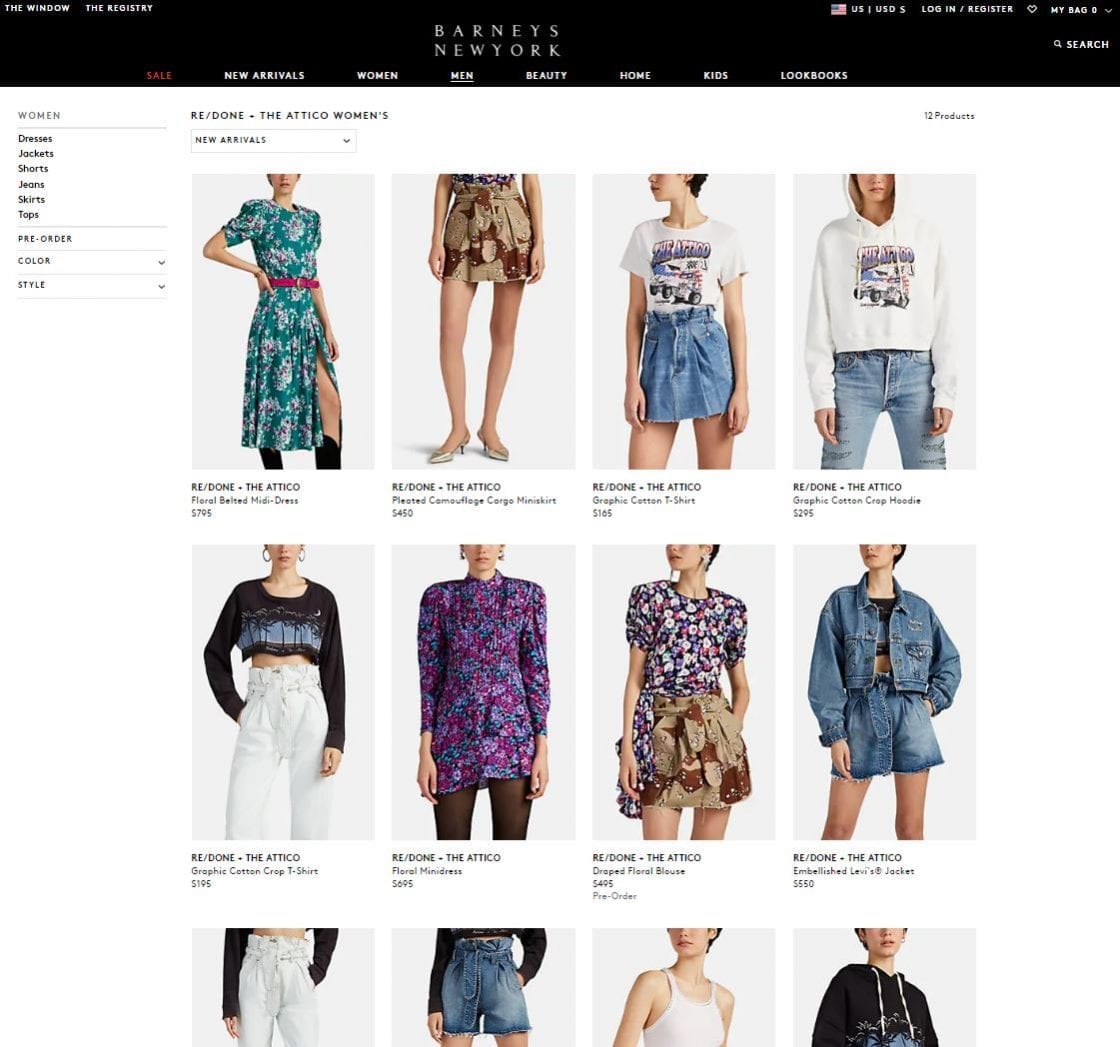Click the wishlist heart icon
The image size is (1120, 1047).
tap(1031, 9)
